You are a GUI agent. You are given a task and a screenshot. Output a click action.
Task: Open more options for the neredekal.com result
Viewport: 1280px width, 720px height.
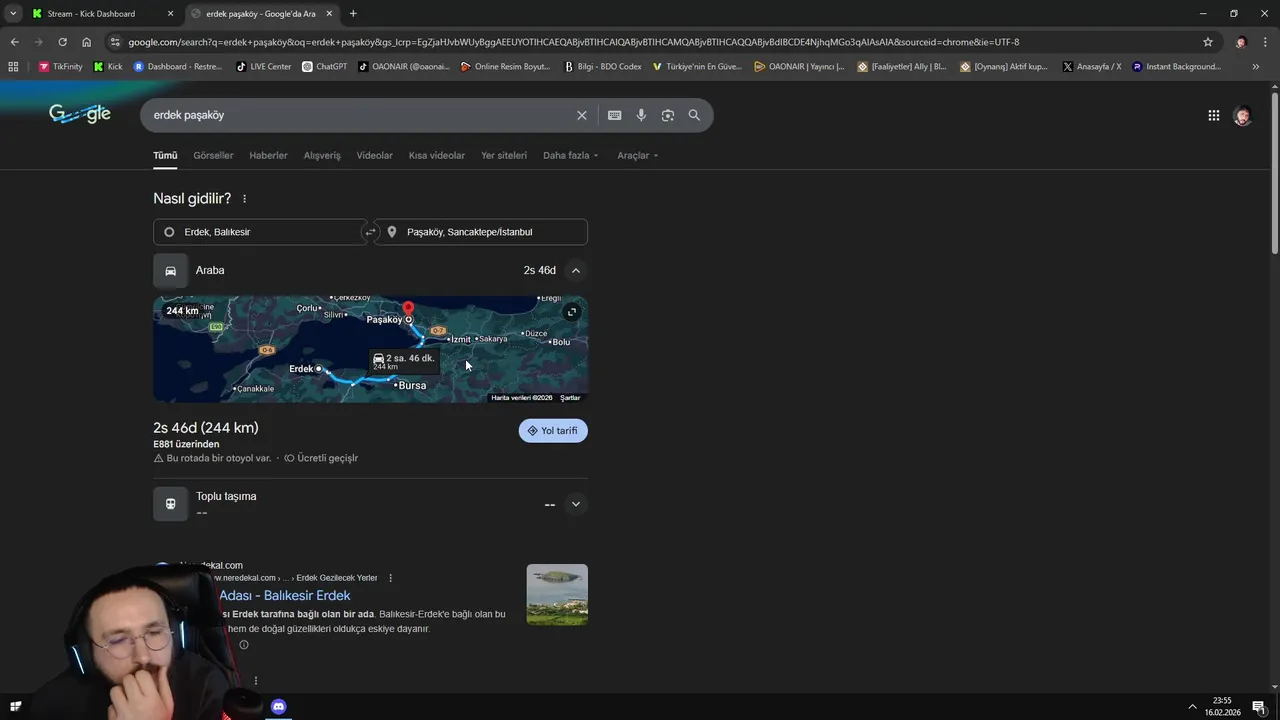tap(390, 578)
